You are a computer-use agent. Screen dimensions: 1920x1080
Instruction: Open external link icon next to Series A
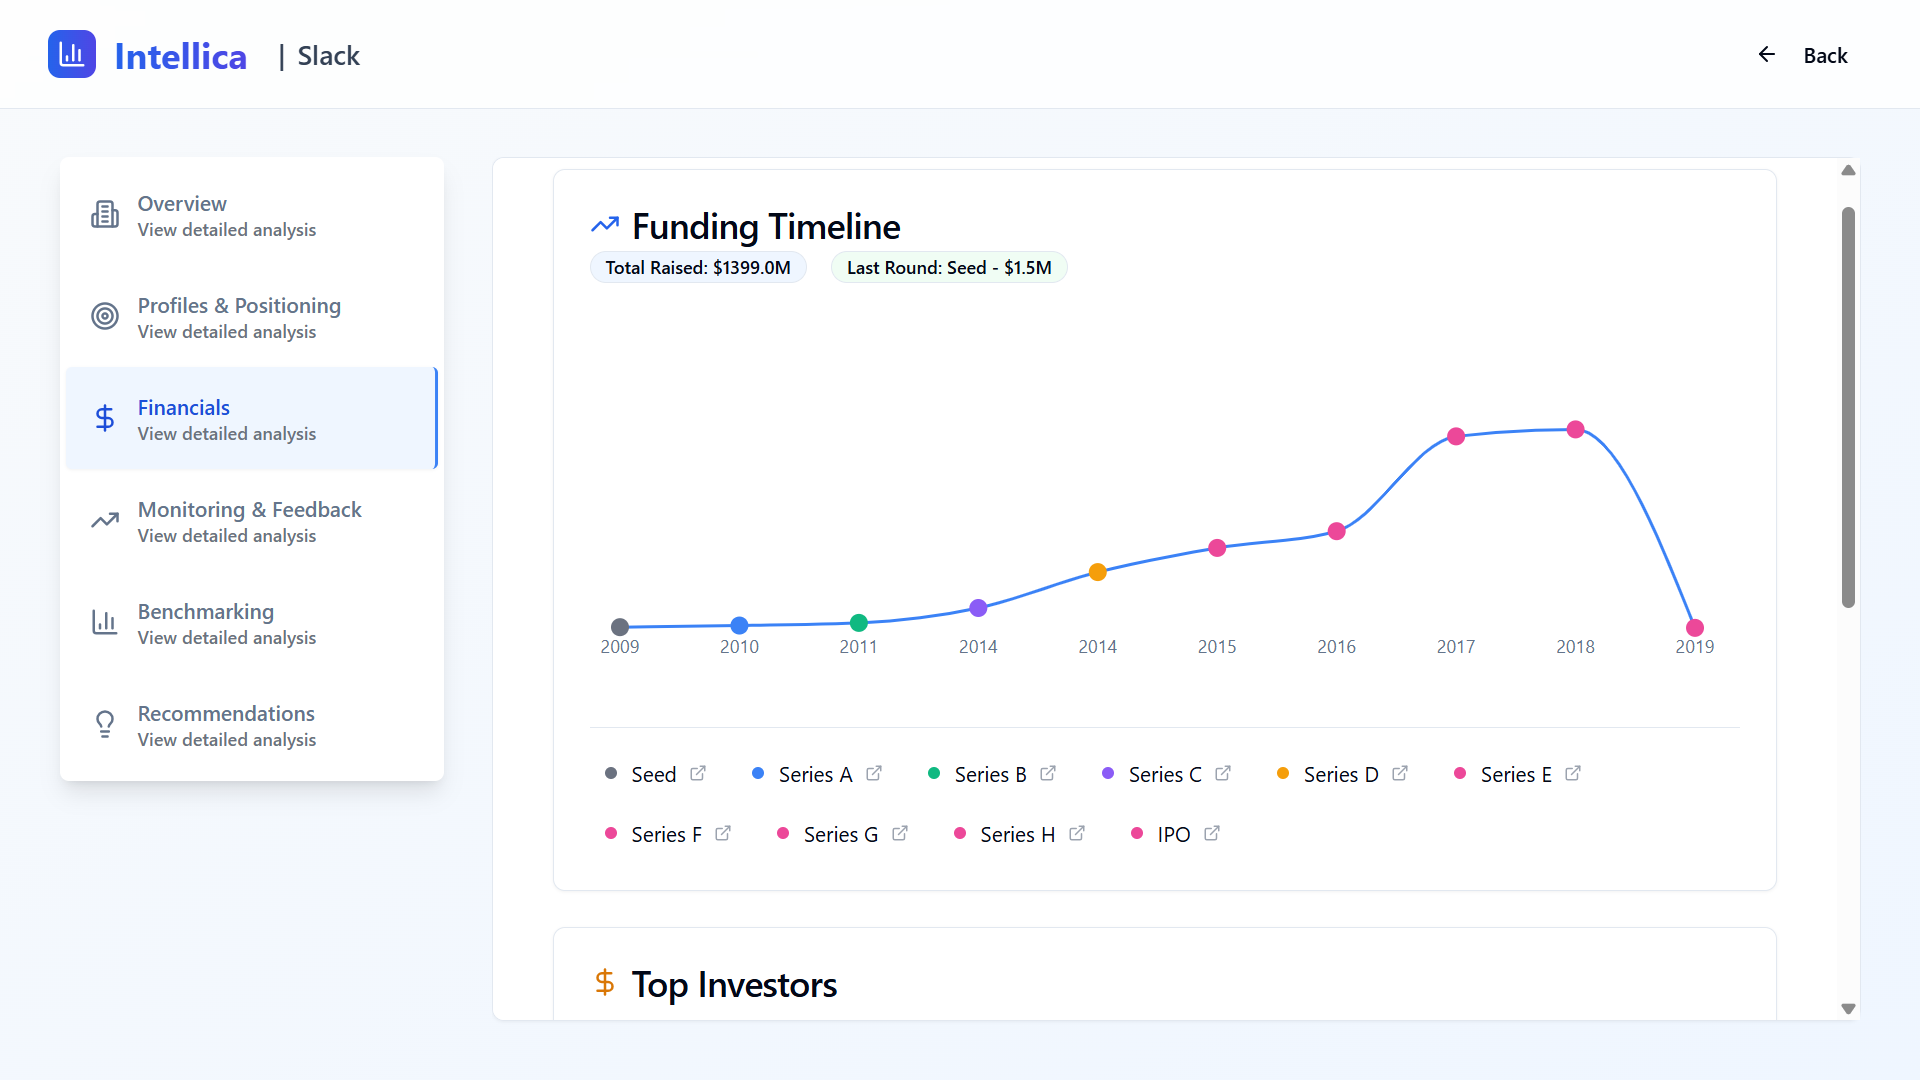click(x=874, y=773)
